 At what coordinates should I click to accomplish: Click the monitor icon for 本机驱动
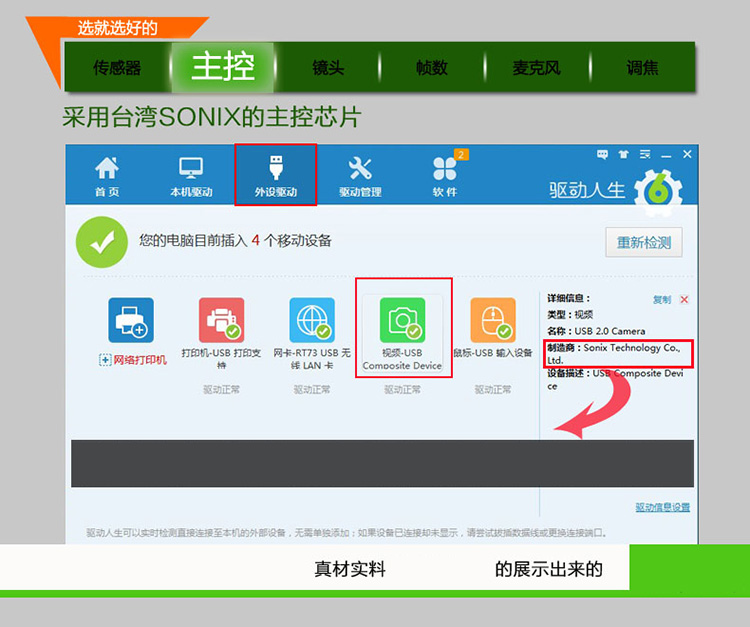pyautogui.click(x=191, y=168)
